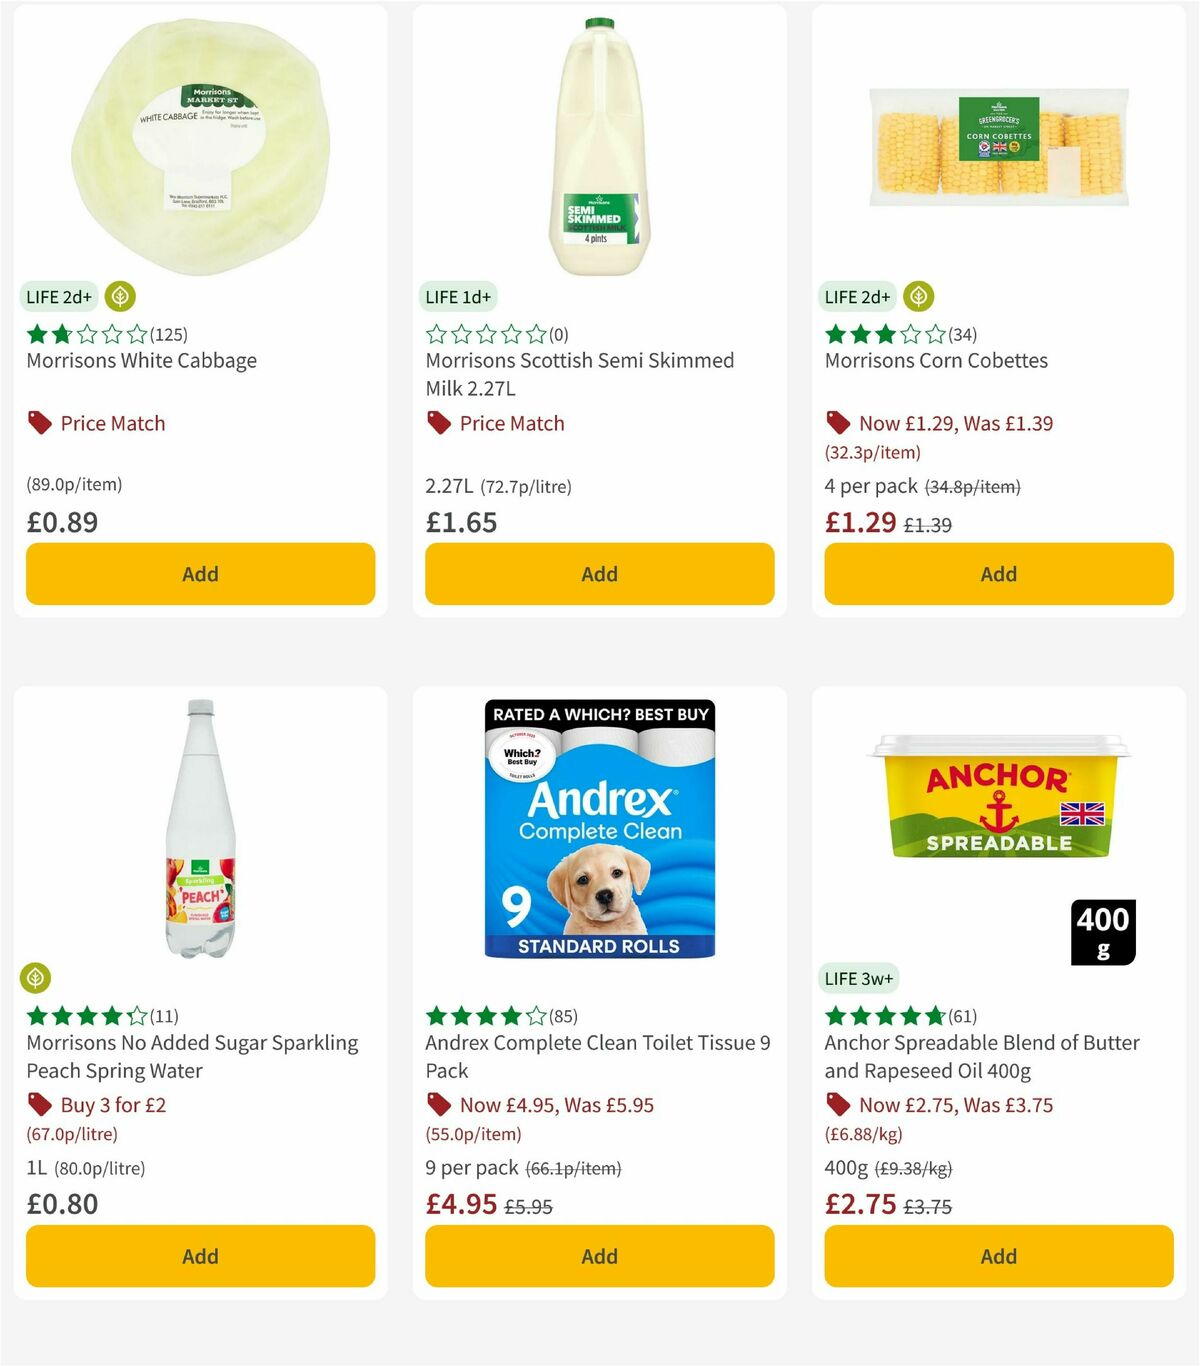The width and height of the screenshot is (1200, 1366).
Task: Open the Morrisons Scottish Semi Skimmed Milk product page
Action: [x=580, y=374]
